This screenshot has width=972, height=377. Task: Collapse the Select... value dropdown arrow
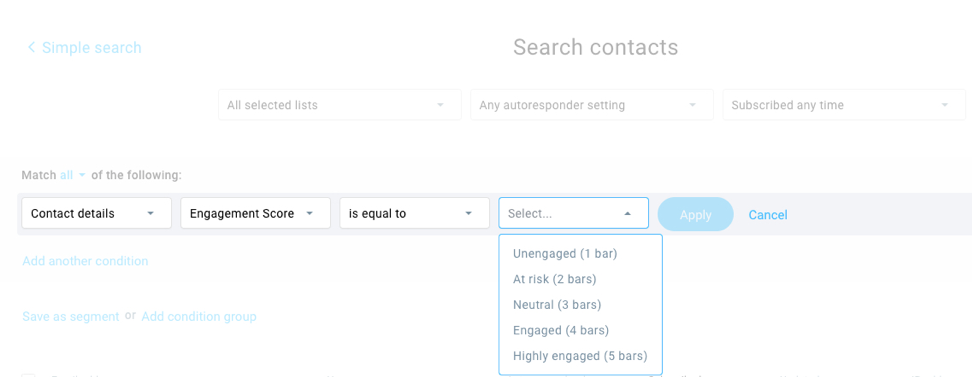click(x=627, y=213)
